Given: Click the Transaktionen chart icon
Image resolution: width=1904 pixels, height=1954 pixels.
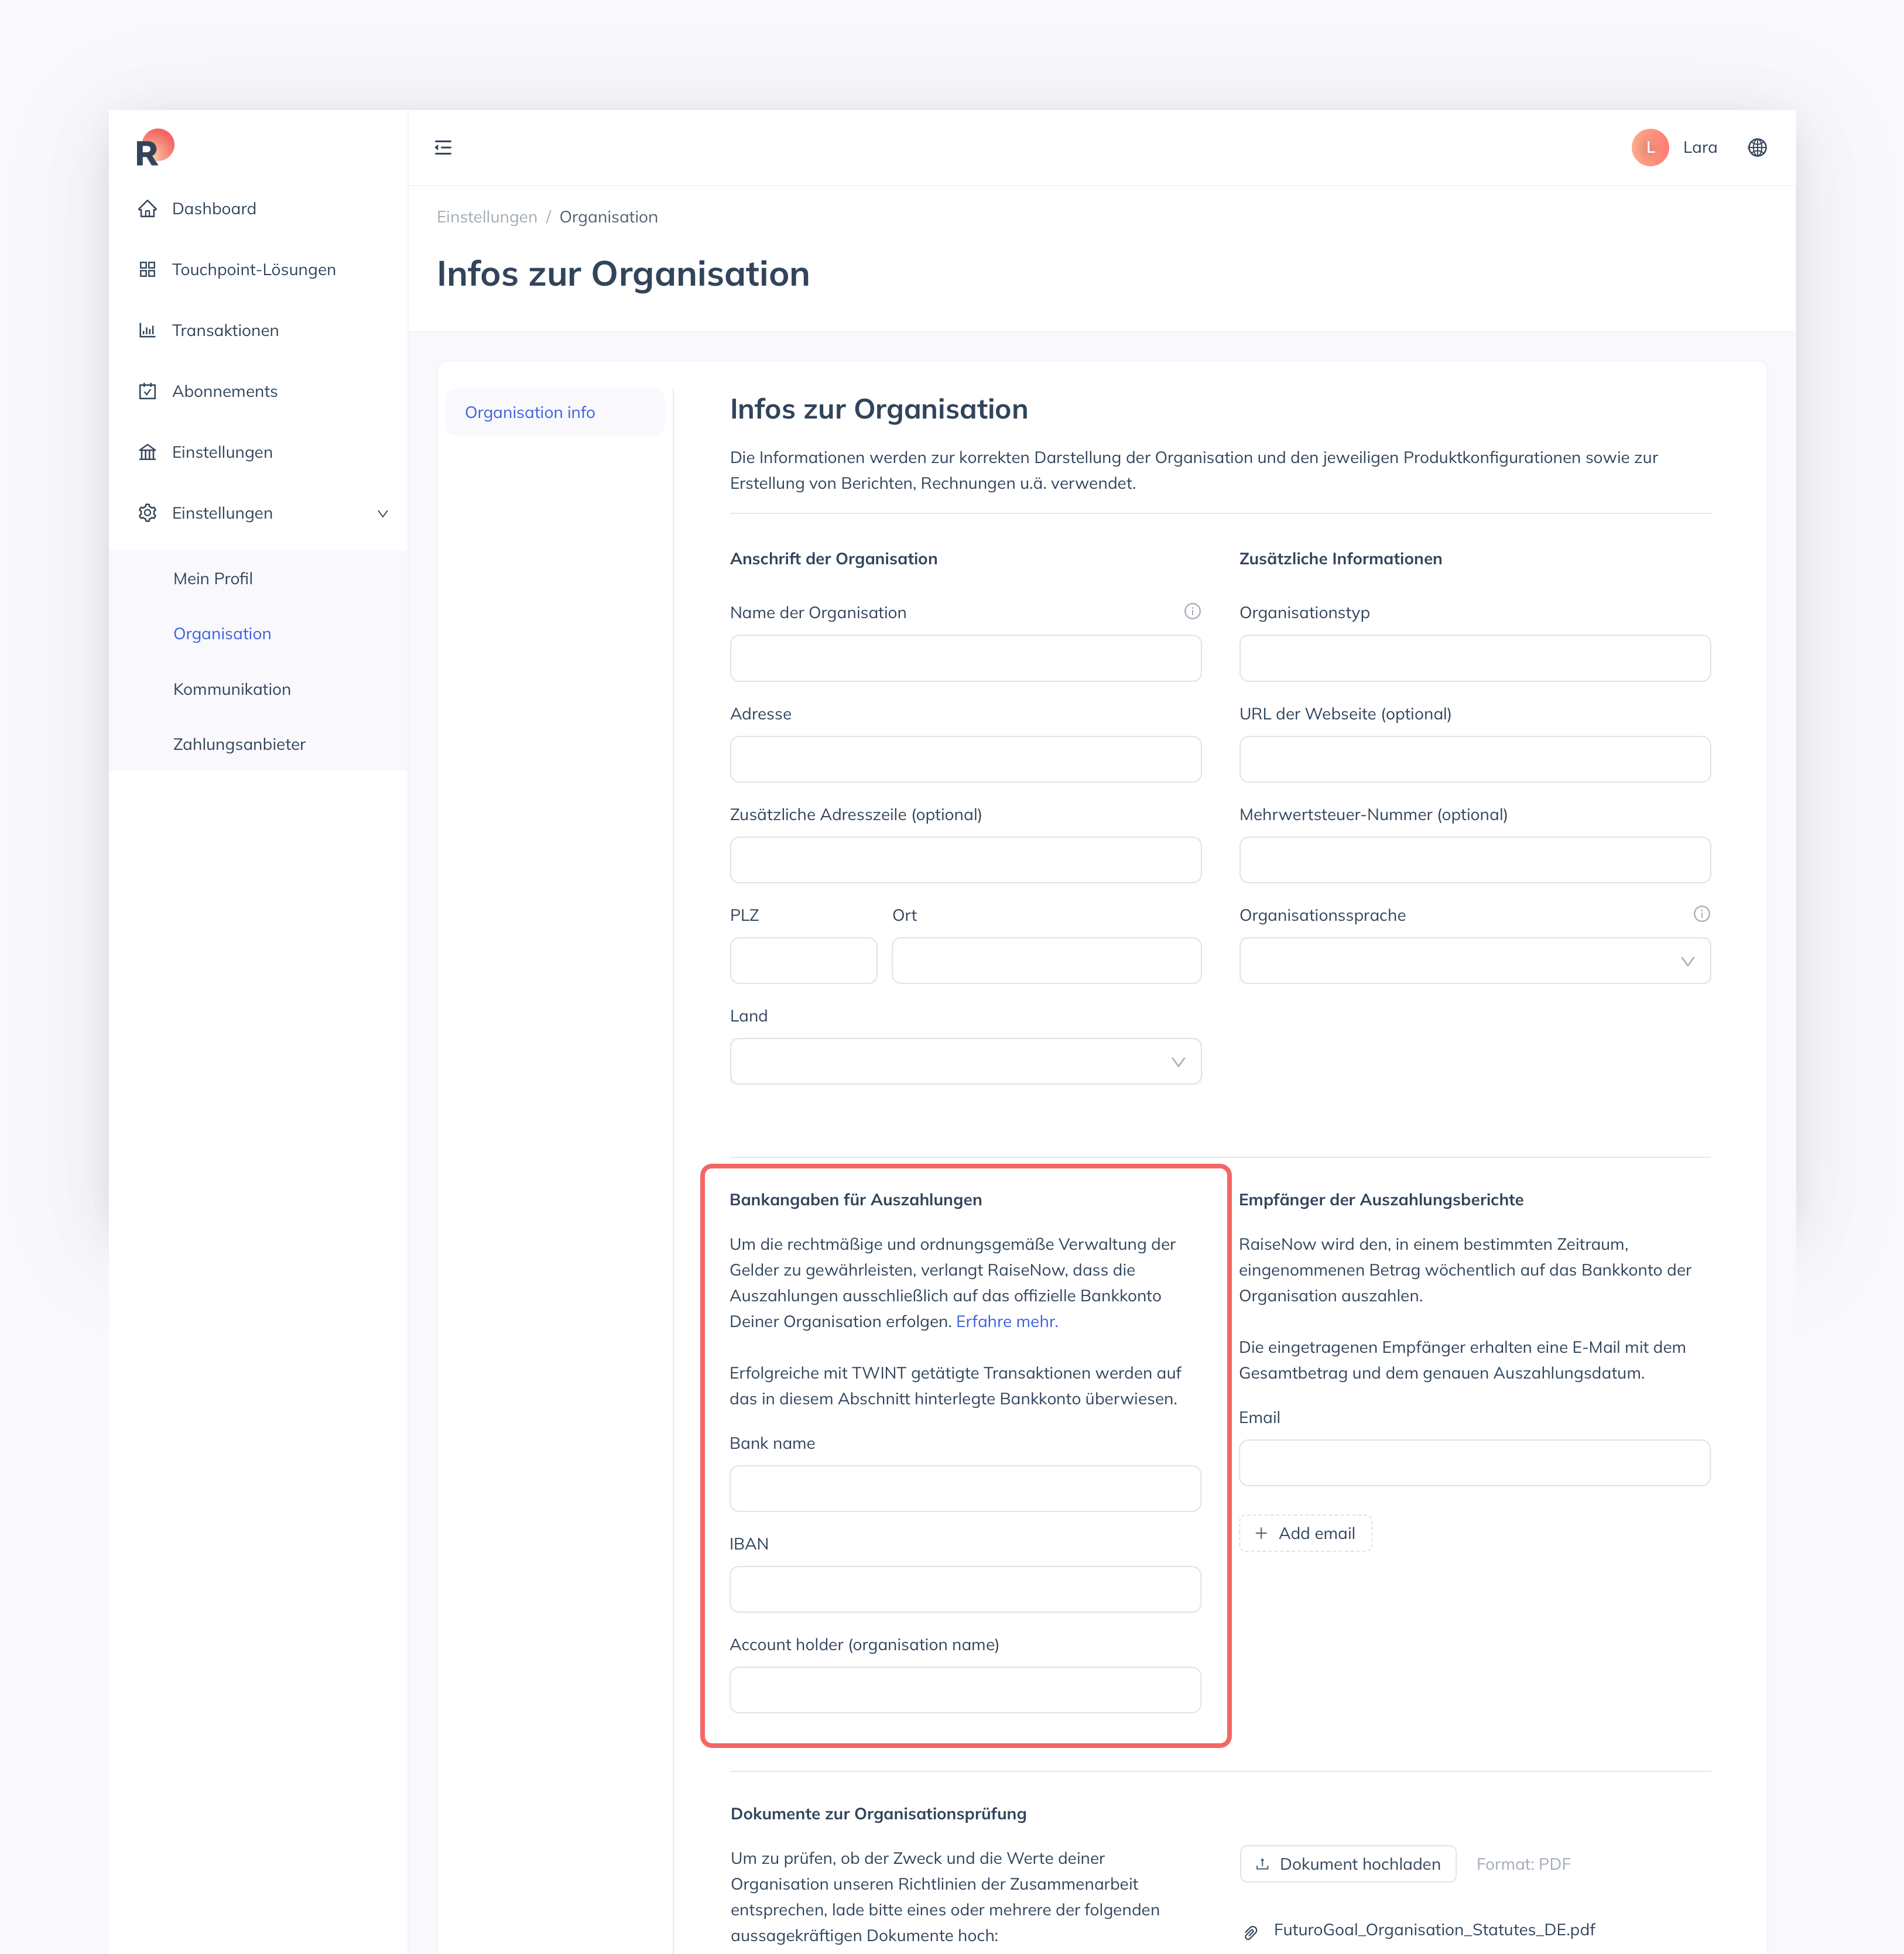Looking at the screenshot, I should coord(147,331).
